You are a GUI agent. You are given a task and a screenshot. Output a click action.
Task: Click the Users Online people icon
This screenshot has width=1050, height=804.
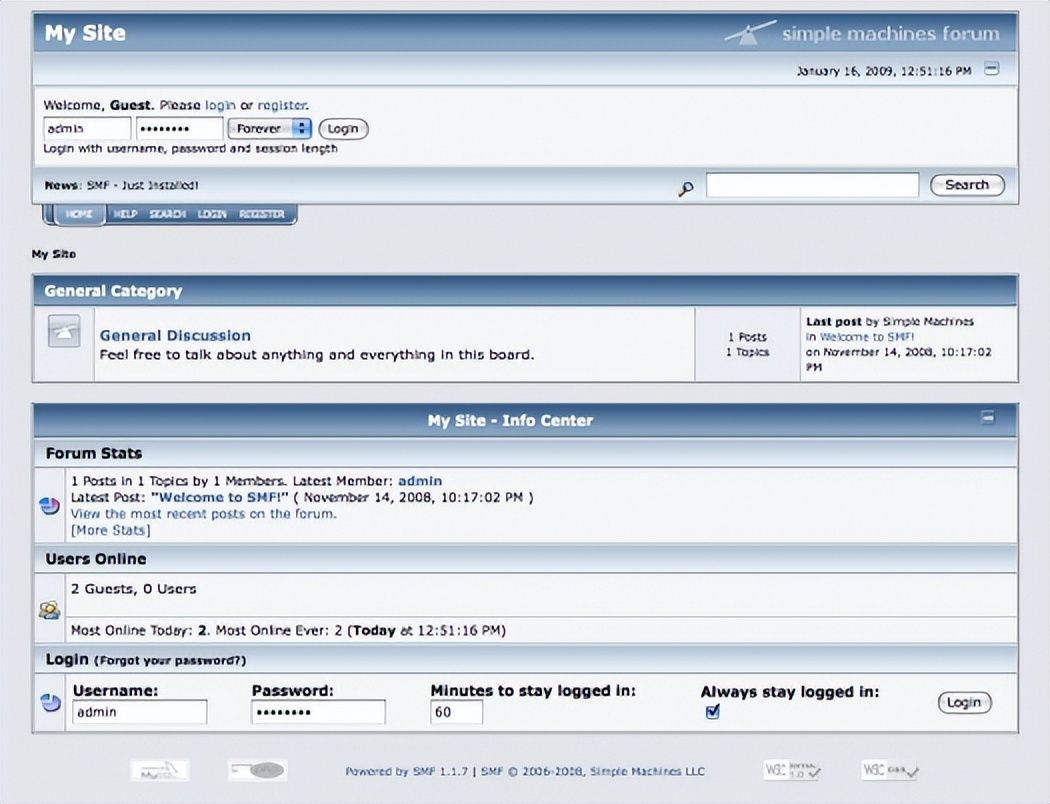pyautogui.click(x=50, y=610)
